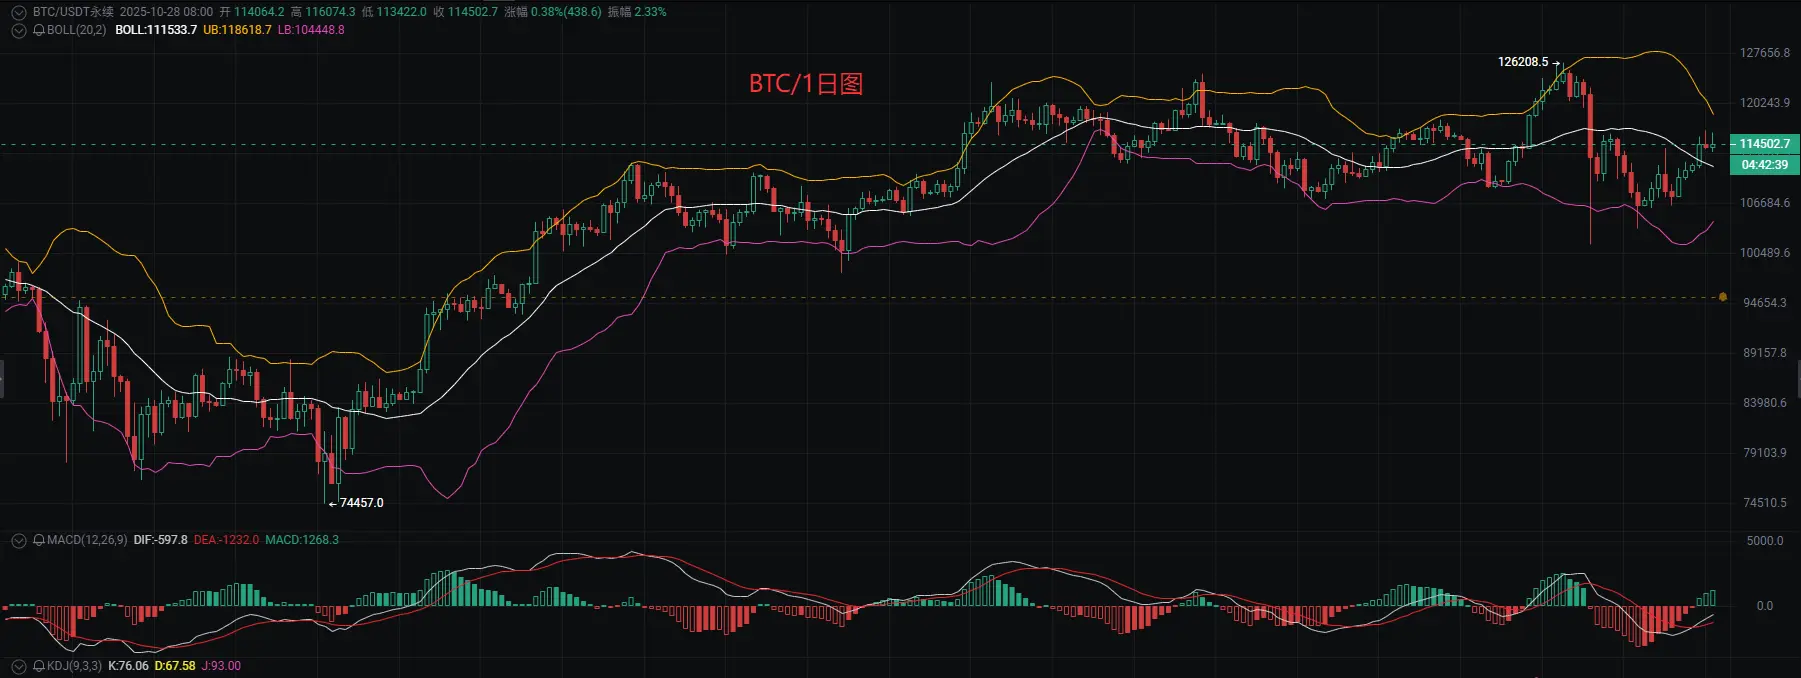Click the change value 0.38%(438.6)

click(x=566, y=12)
